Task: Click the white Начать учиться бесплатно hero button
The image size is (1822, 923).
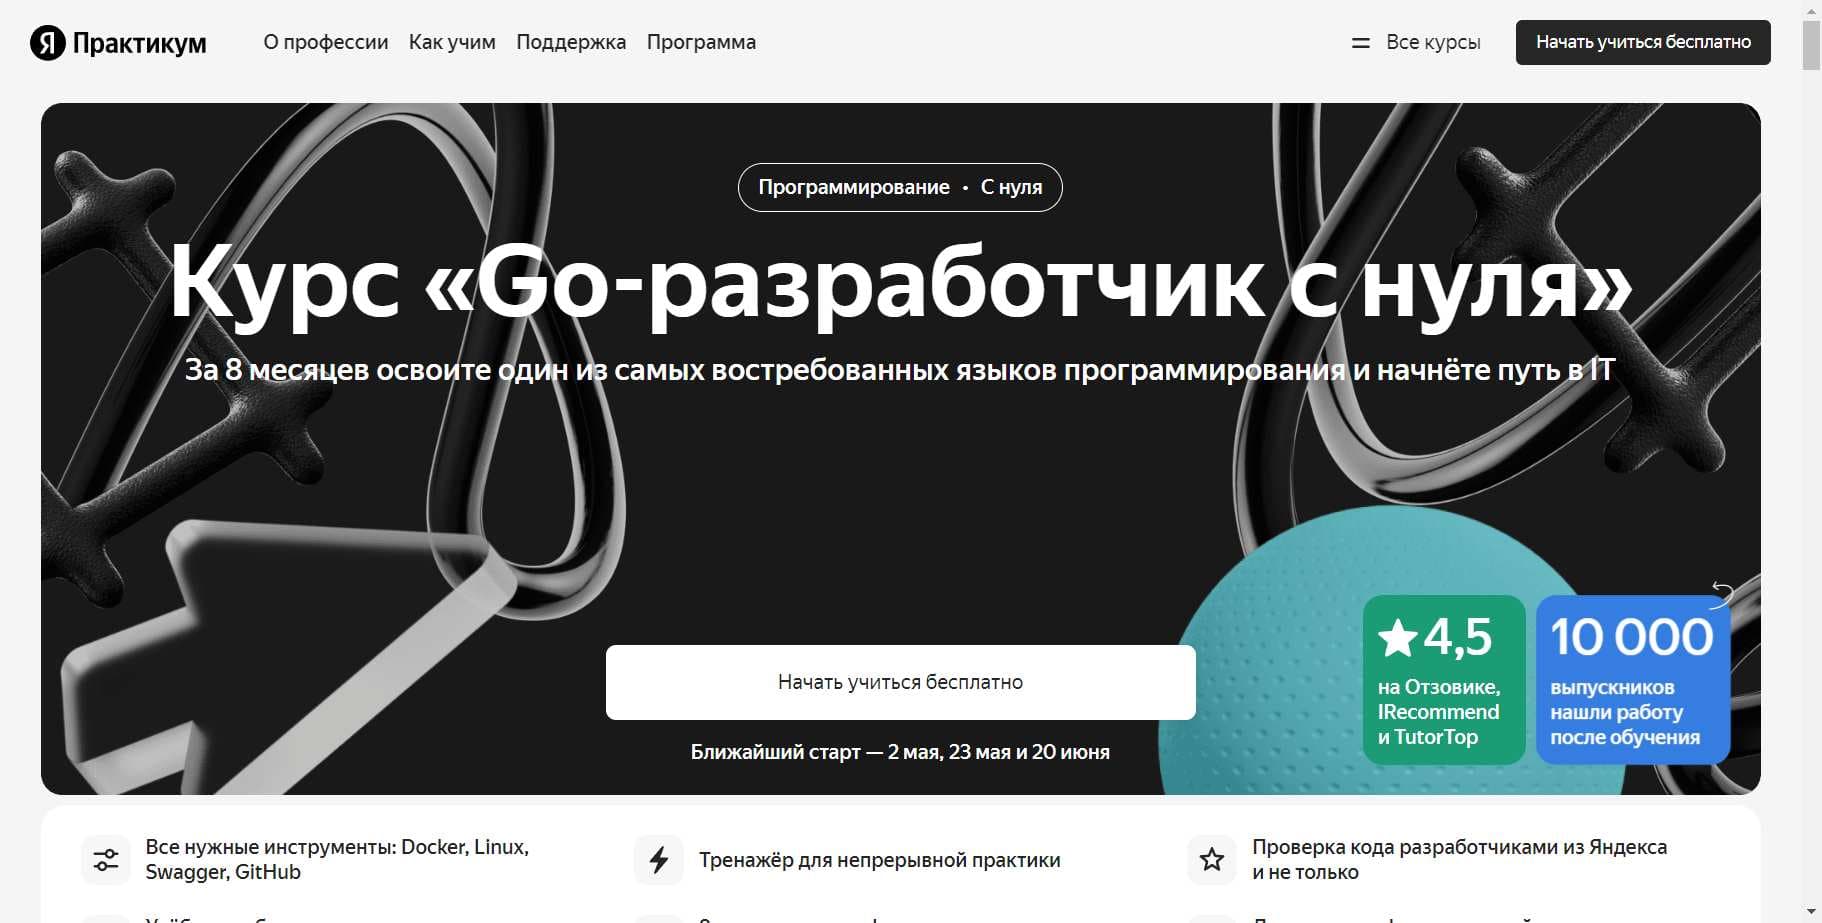Action: (x=900, y=682)
